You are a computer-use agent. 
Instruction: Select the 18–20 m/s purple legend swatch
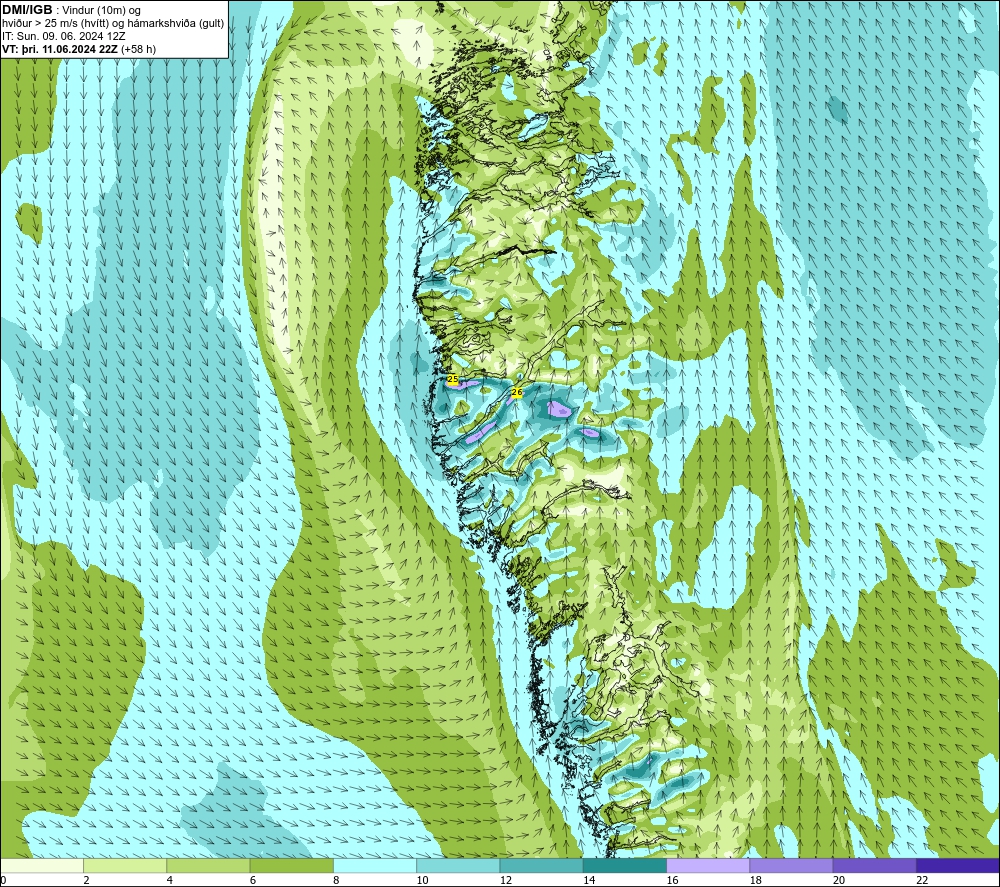point(791,865)
